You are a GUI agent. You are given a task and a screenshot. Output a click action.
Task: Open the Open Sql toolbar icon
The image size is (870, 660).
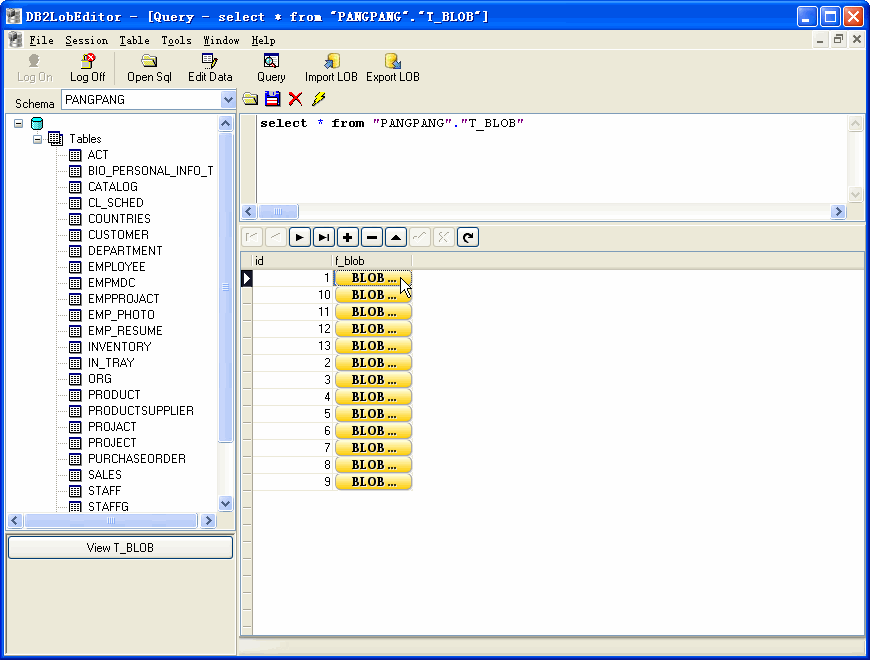tap(149, 68)
